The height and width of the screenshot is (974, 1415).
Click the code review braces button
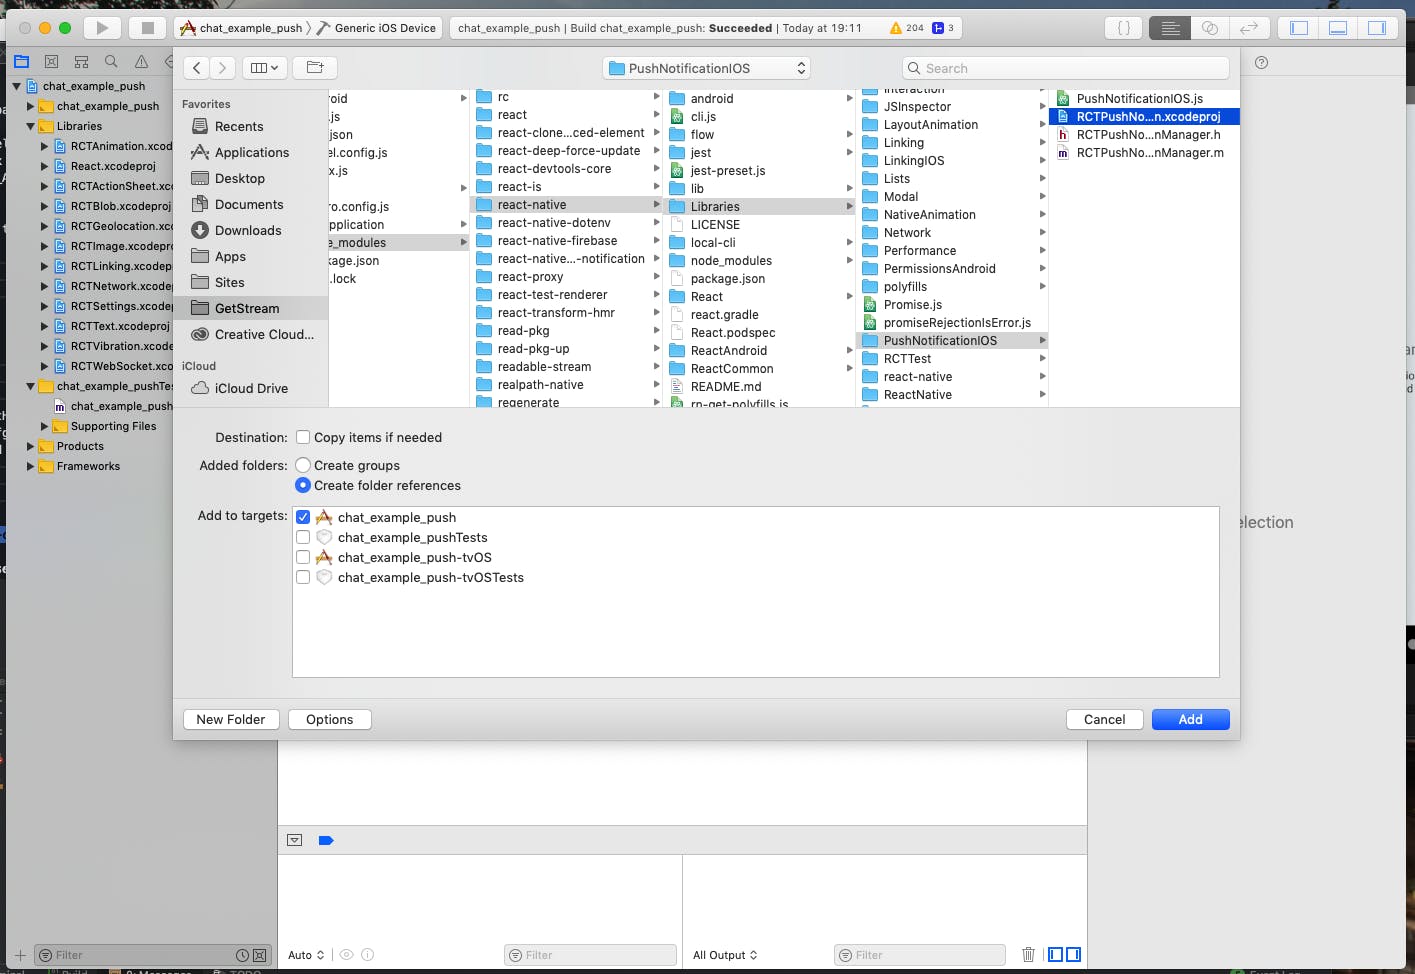pos(1124,28)
